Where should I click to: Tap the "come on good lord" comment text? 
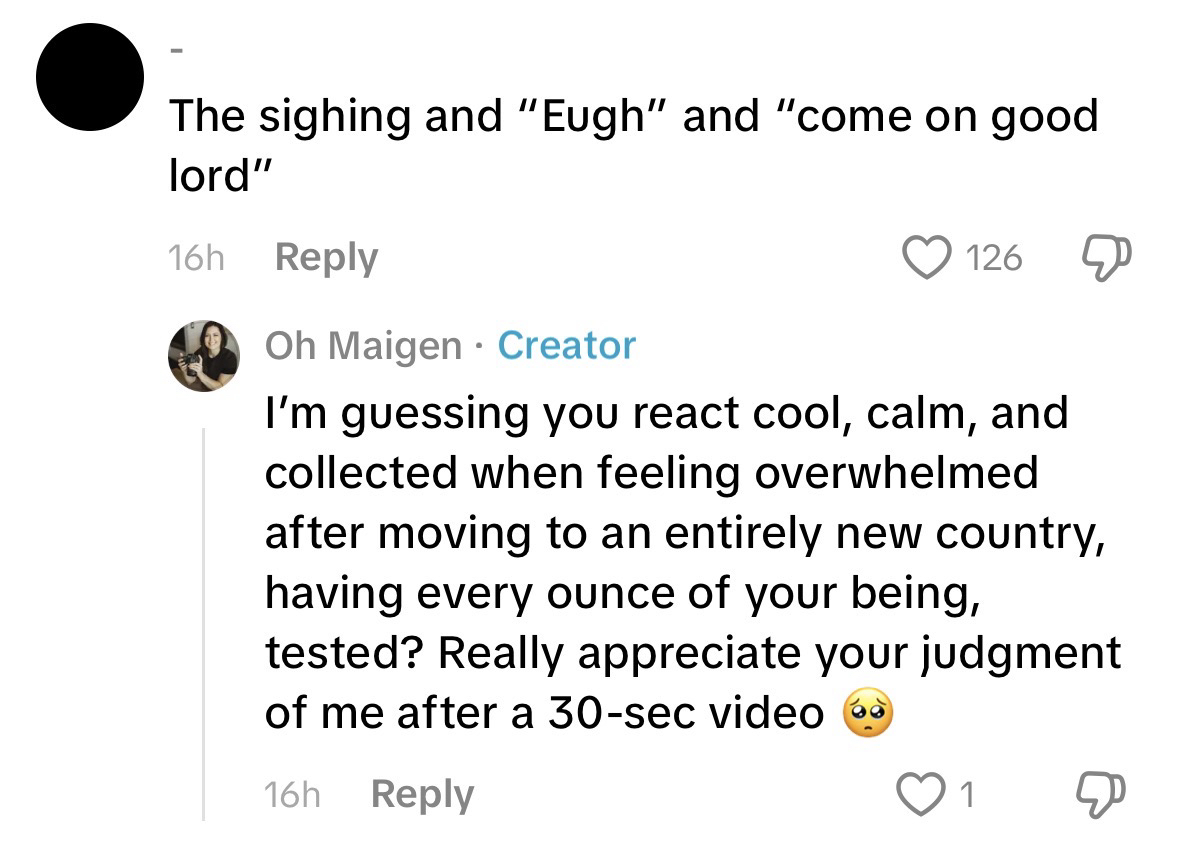pyautogui.click(x=630, y=145)
